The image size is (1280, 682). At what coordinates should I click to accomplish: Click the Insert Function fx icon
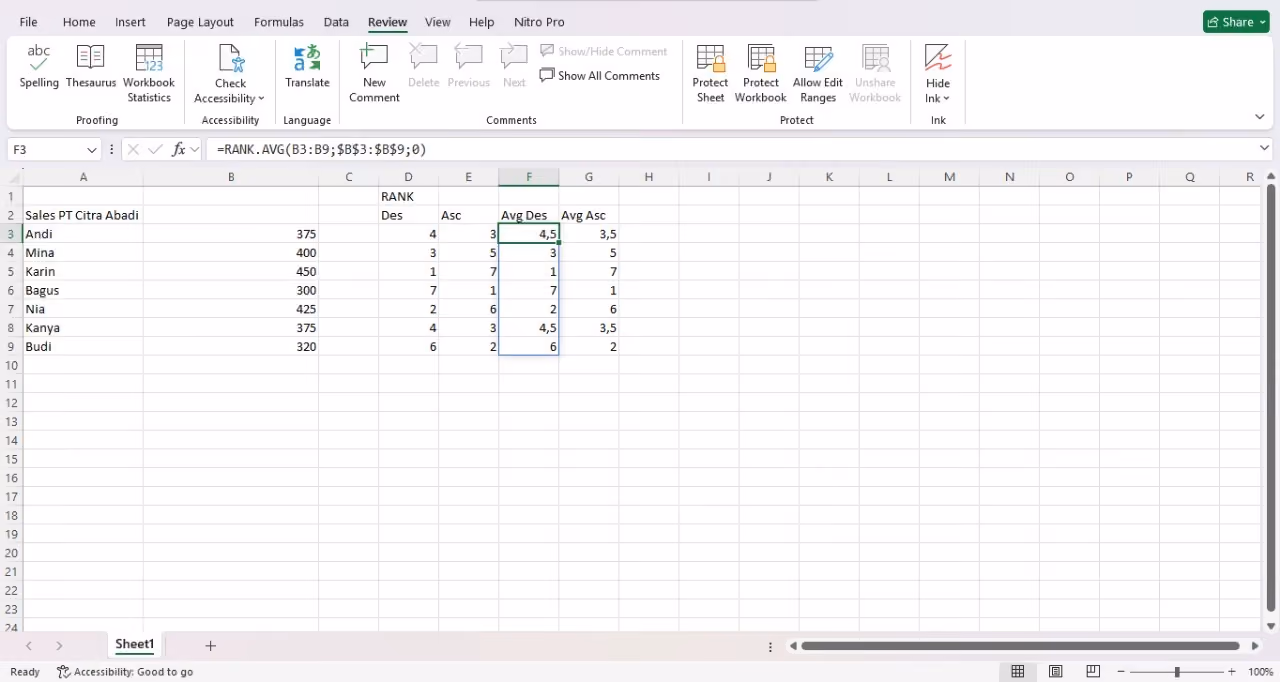[179, 149]
